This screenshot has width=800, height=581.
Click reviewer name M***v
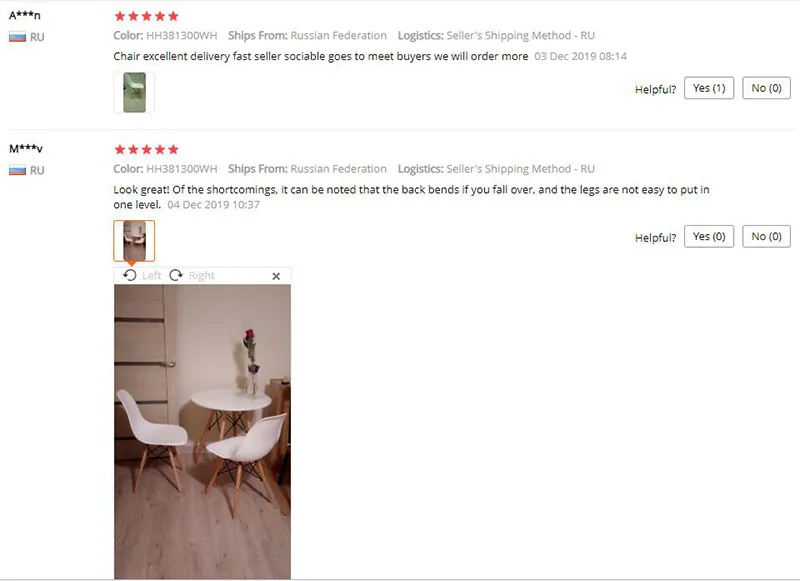pos(26,148)
